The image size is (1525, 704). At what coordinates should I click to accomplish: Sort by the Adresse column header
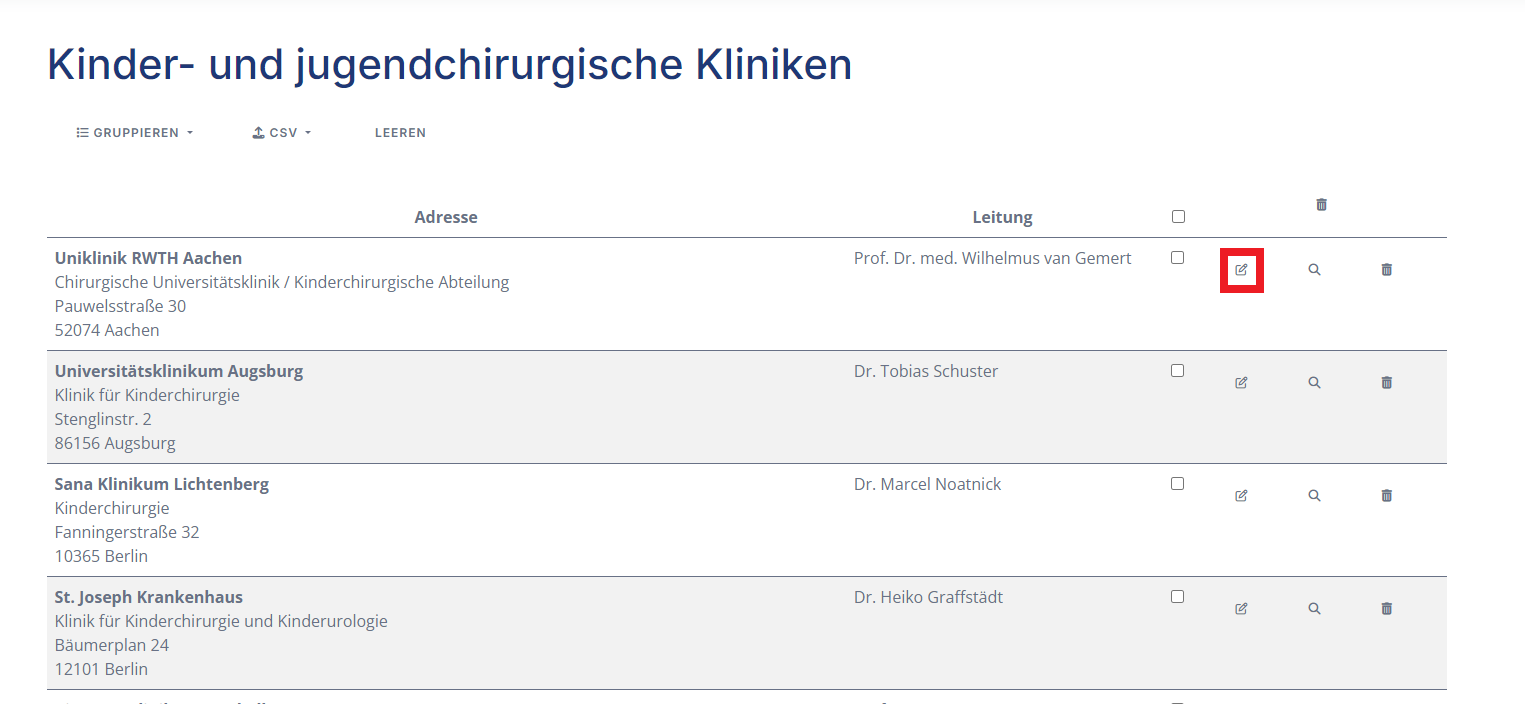click(446, 217)
